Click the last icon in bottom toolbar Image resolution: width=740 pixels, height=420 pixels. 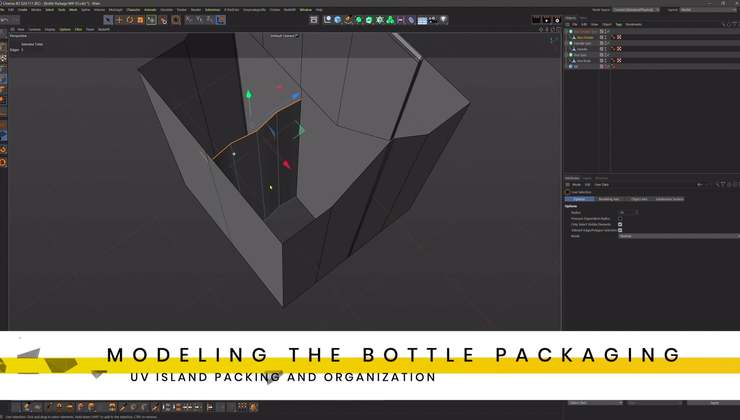click(253, 407)
